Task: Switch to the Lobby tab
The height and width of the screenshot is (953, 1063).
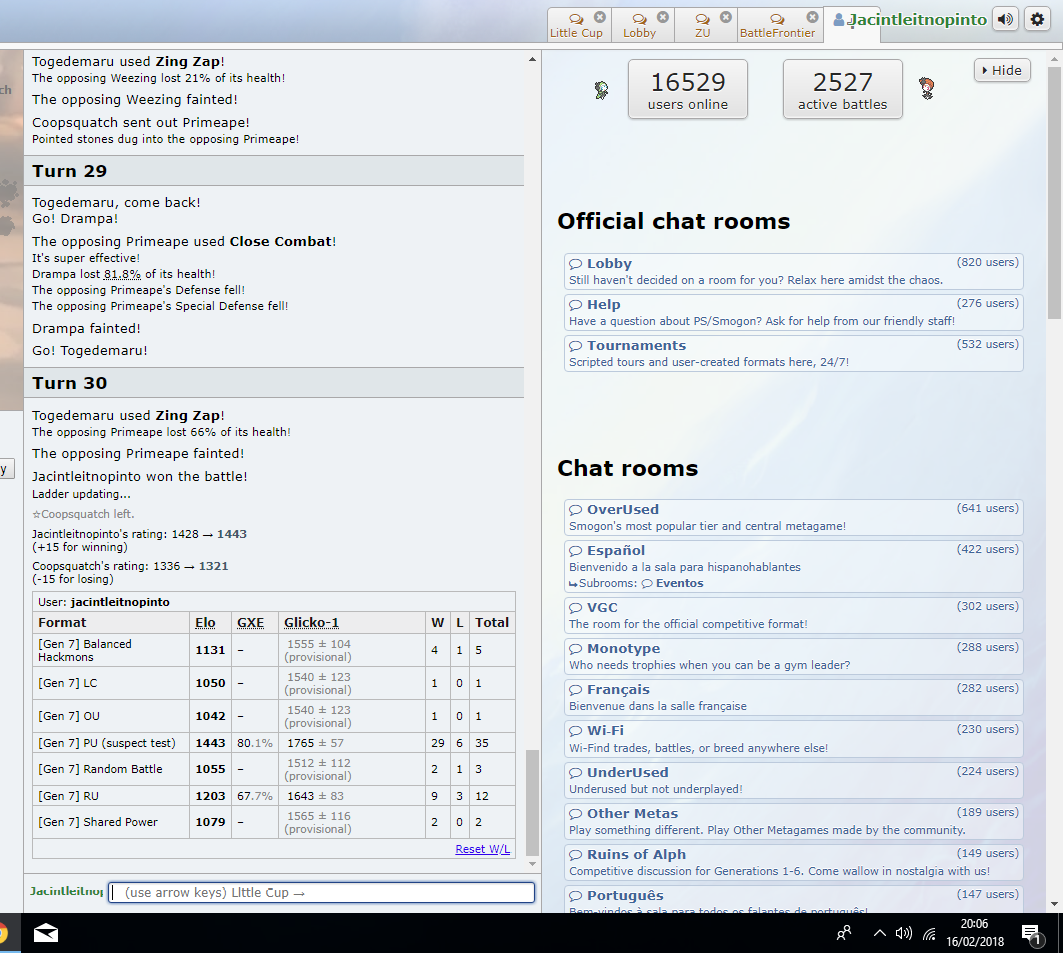Action: (640, 25)
